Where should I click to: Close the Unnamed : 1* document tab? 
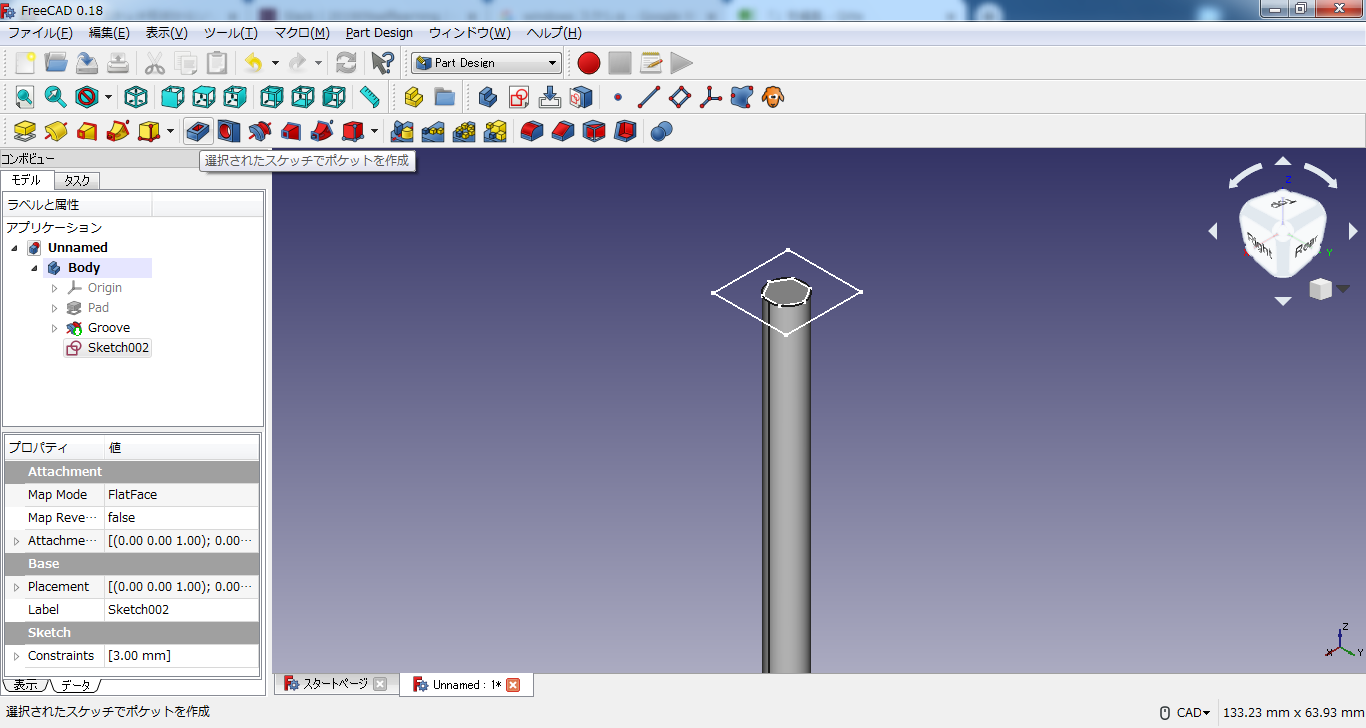click(x=513, y=685)
